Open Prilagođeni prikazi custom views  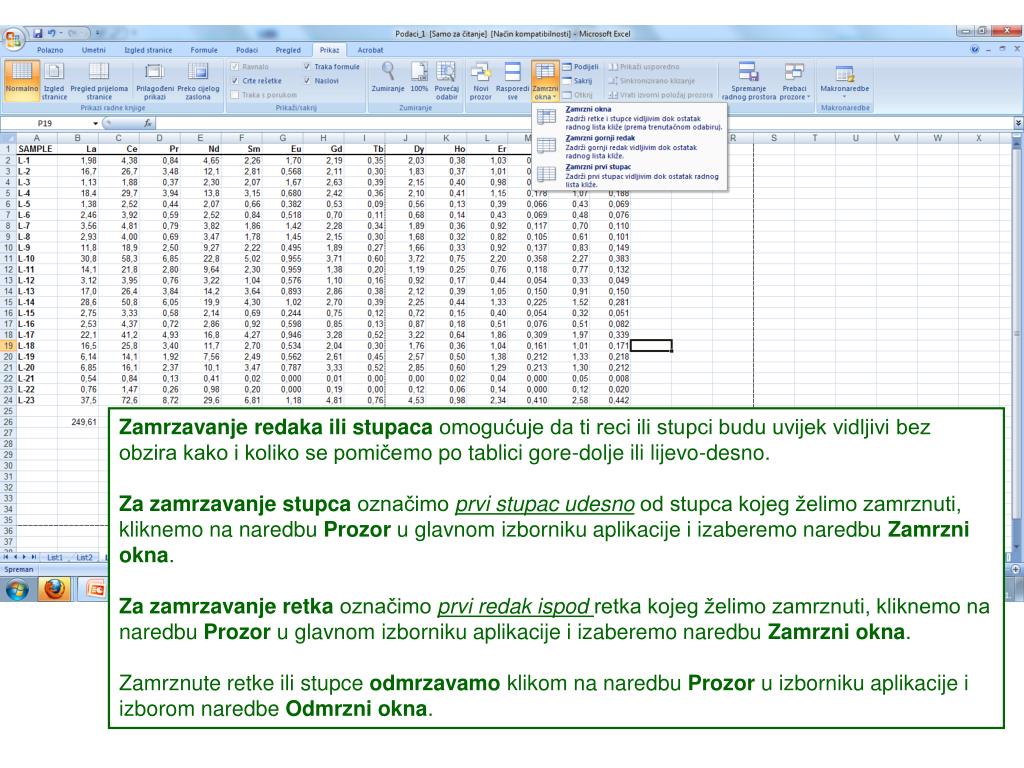point(155,80)
